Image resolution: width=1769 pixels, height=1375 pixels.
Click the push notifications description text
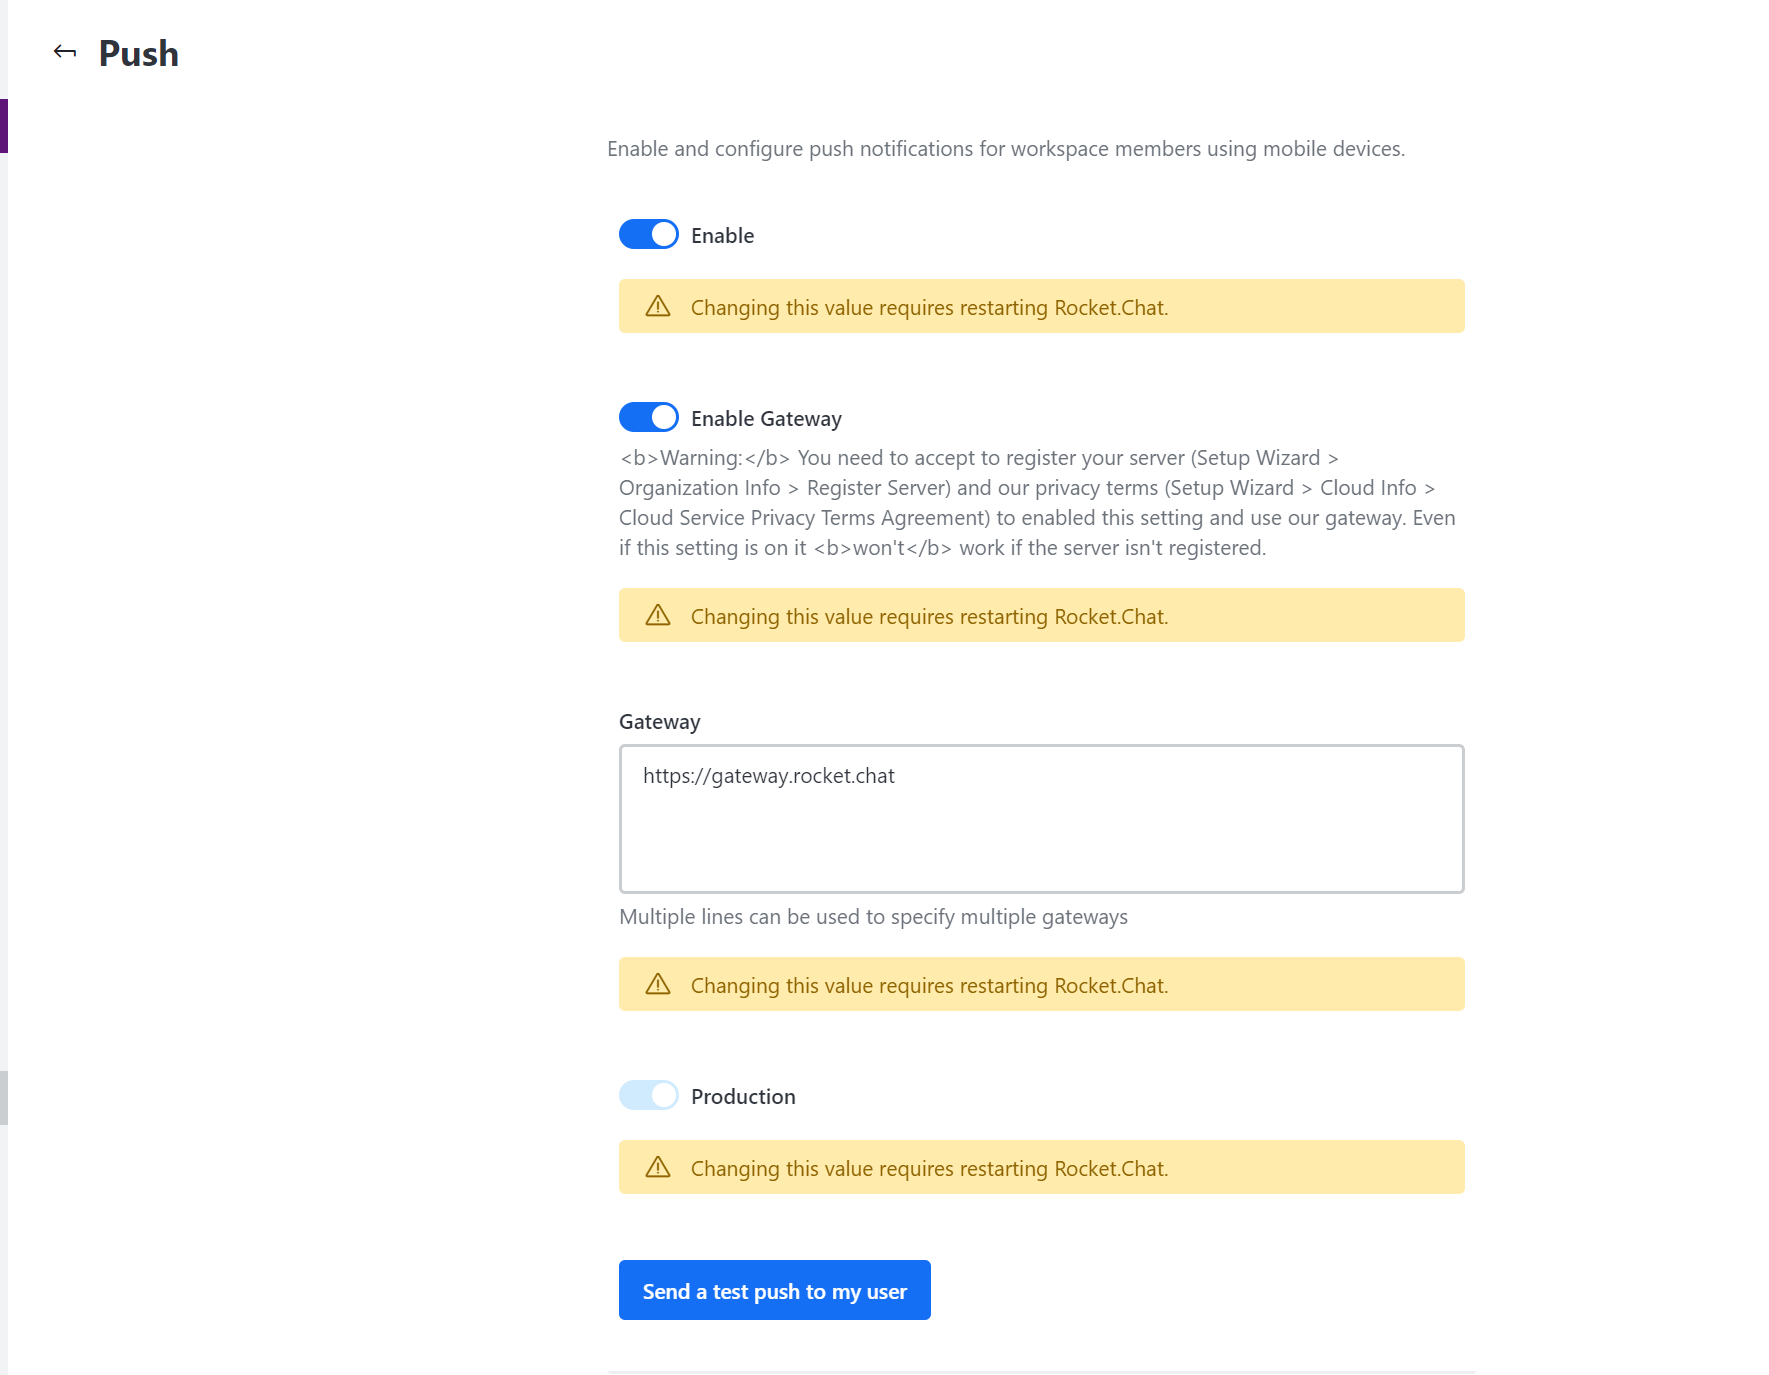(1006, 148)
